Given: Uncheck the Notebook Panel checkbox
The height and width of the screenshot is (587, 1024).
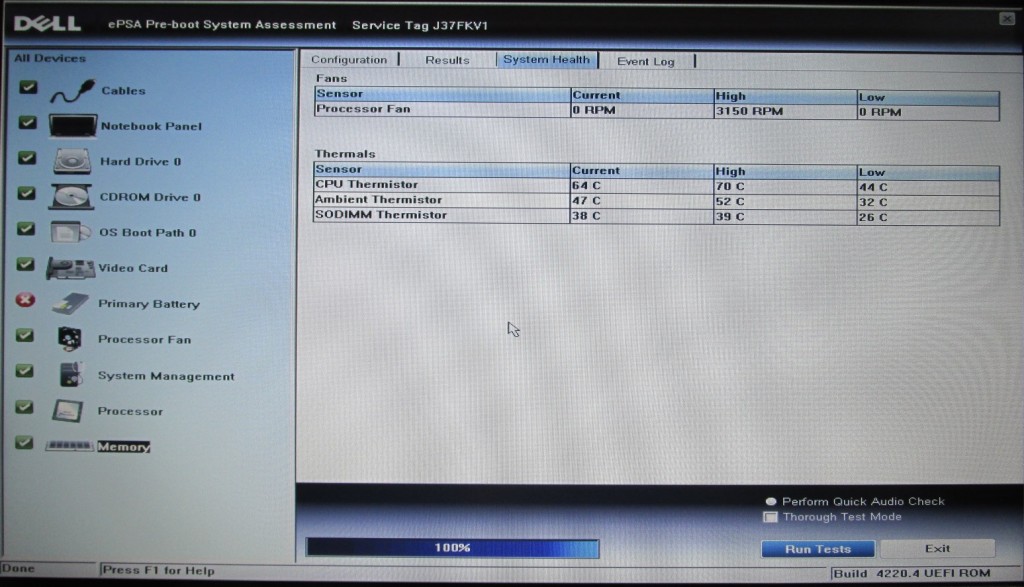Looking at the screenshot, I should coord(27,122).
